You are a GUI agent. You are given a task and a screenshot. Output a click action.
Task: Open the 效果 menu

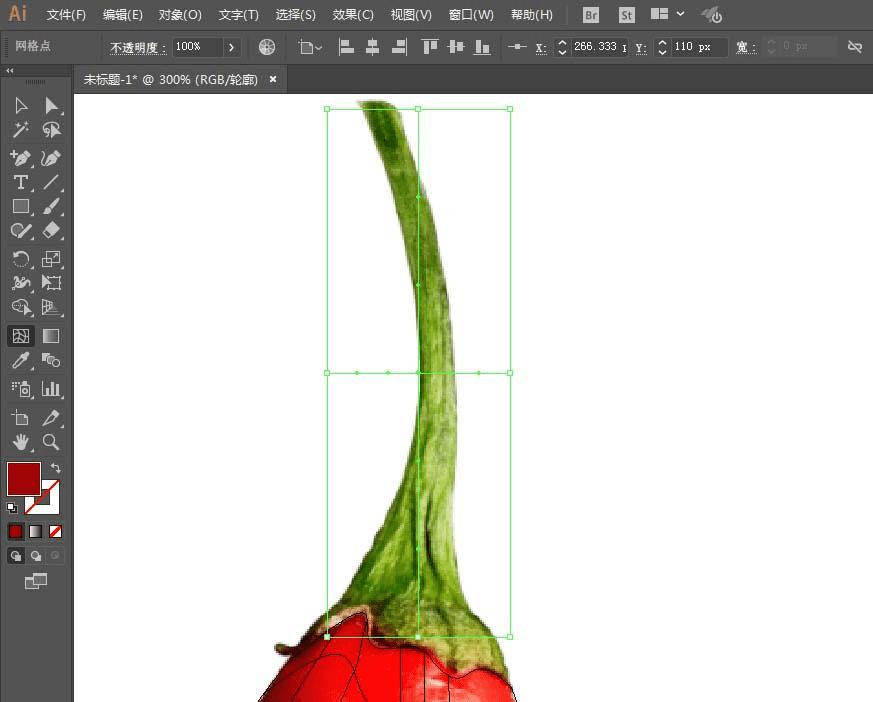(352, 14)
